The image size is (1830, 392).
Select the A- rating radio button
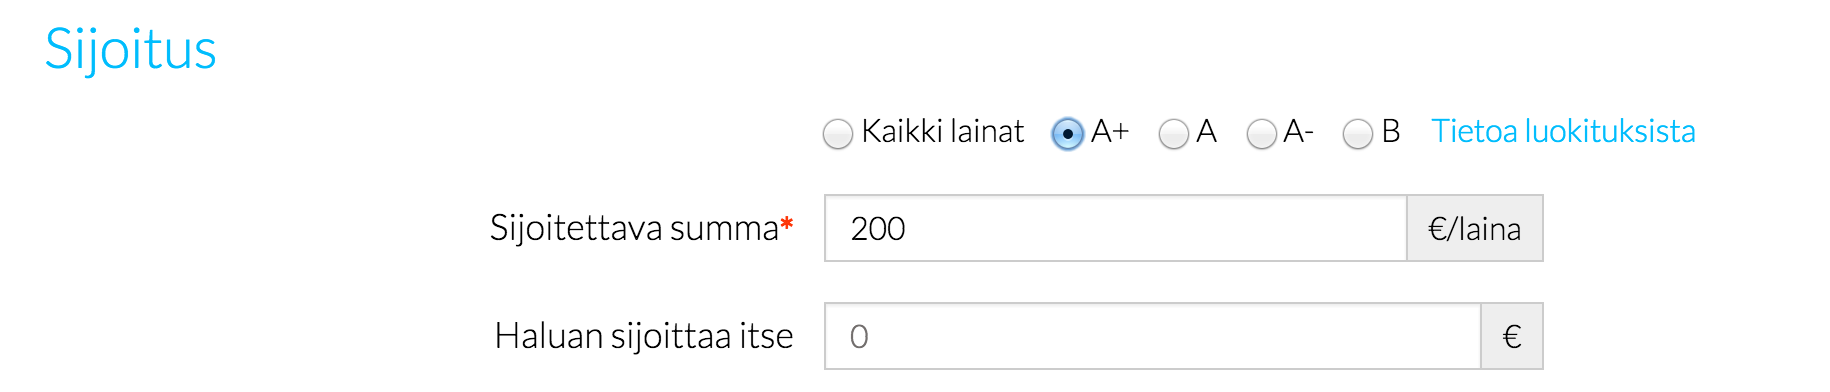point(1262,133)
